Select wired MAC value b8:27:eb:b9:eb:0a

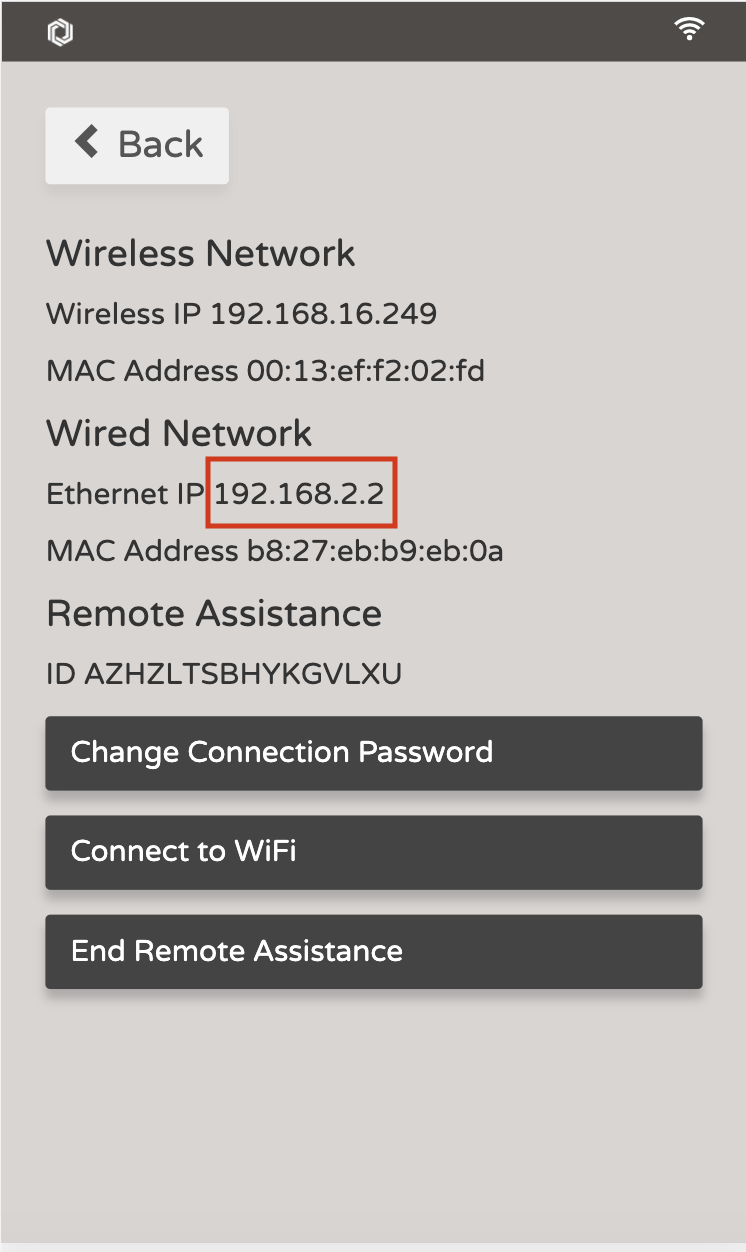pos(375,551)
